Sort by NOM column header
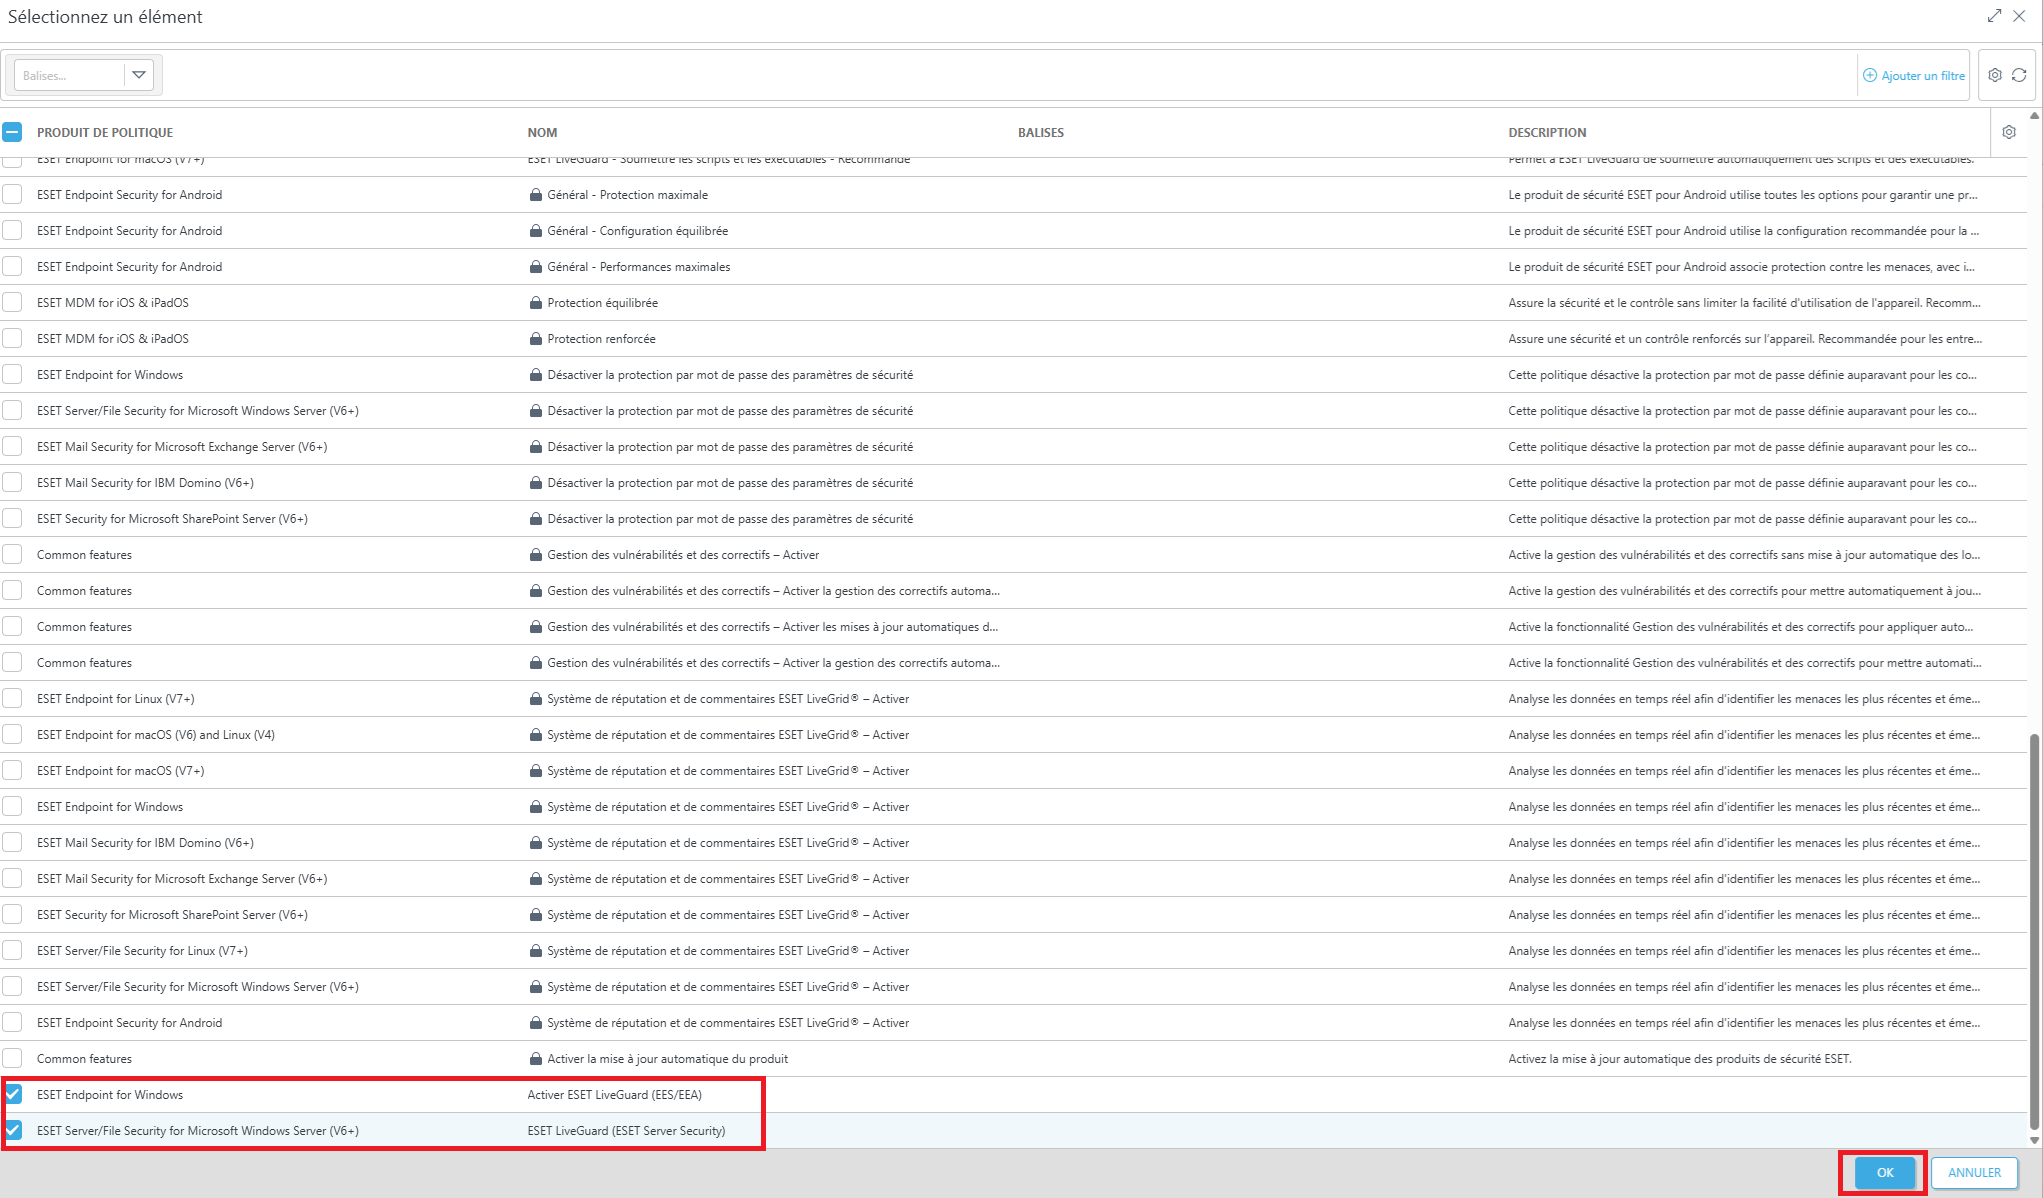This screenshot has height=1198, width=2043. coord(542,133)
